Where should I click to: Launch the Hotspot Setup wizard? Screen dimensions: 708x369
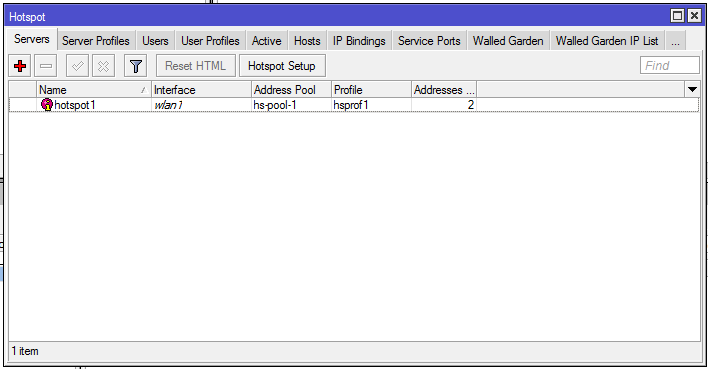(x=282, y=66)
